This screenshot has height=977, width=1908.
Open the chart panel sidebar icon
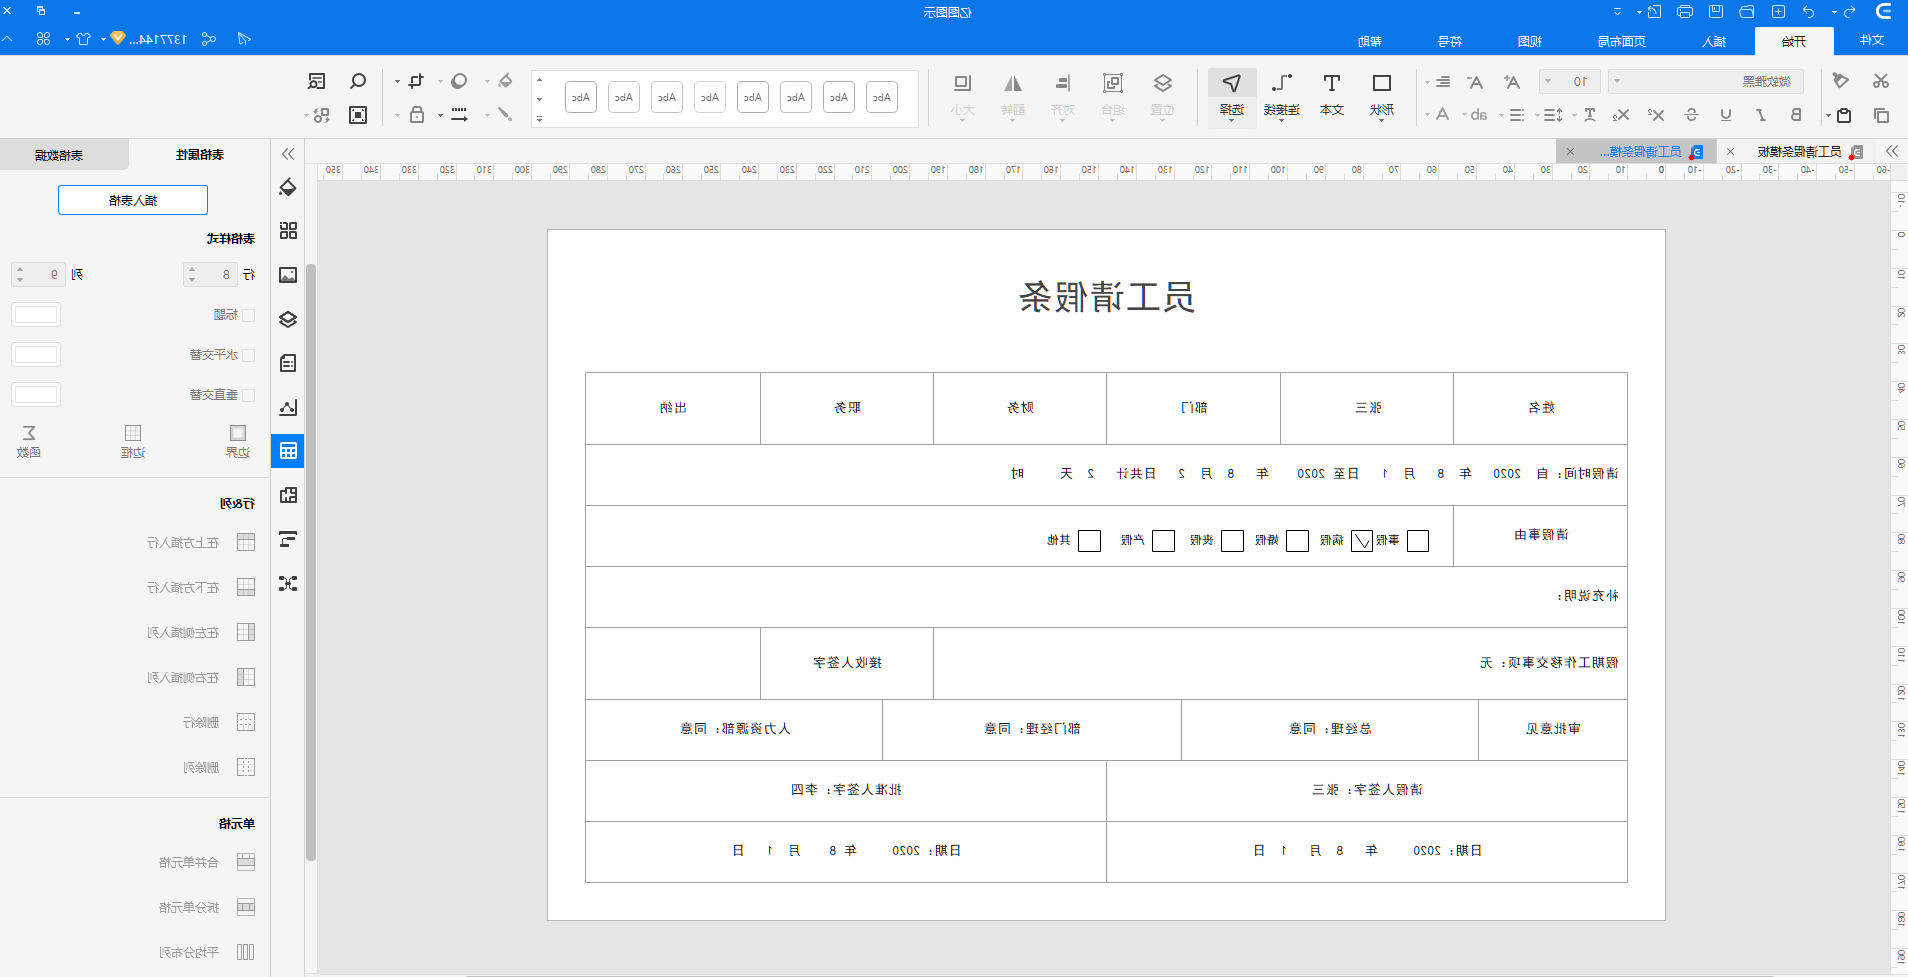pos(288,407)
